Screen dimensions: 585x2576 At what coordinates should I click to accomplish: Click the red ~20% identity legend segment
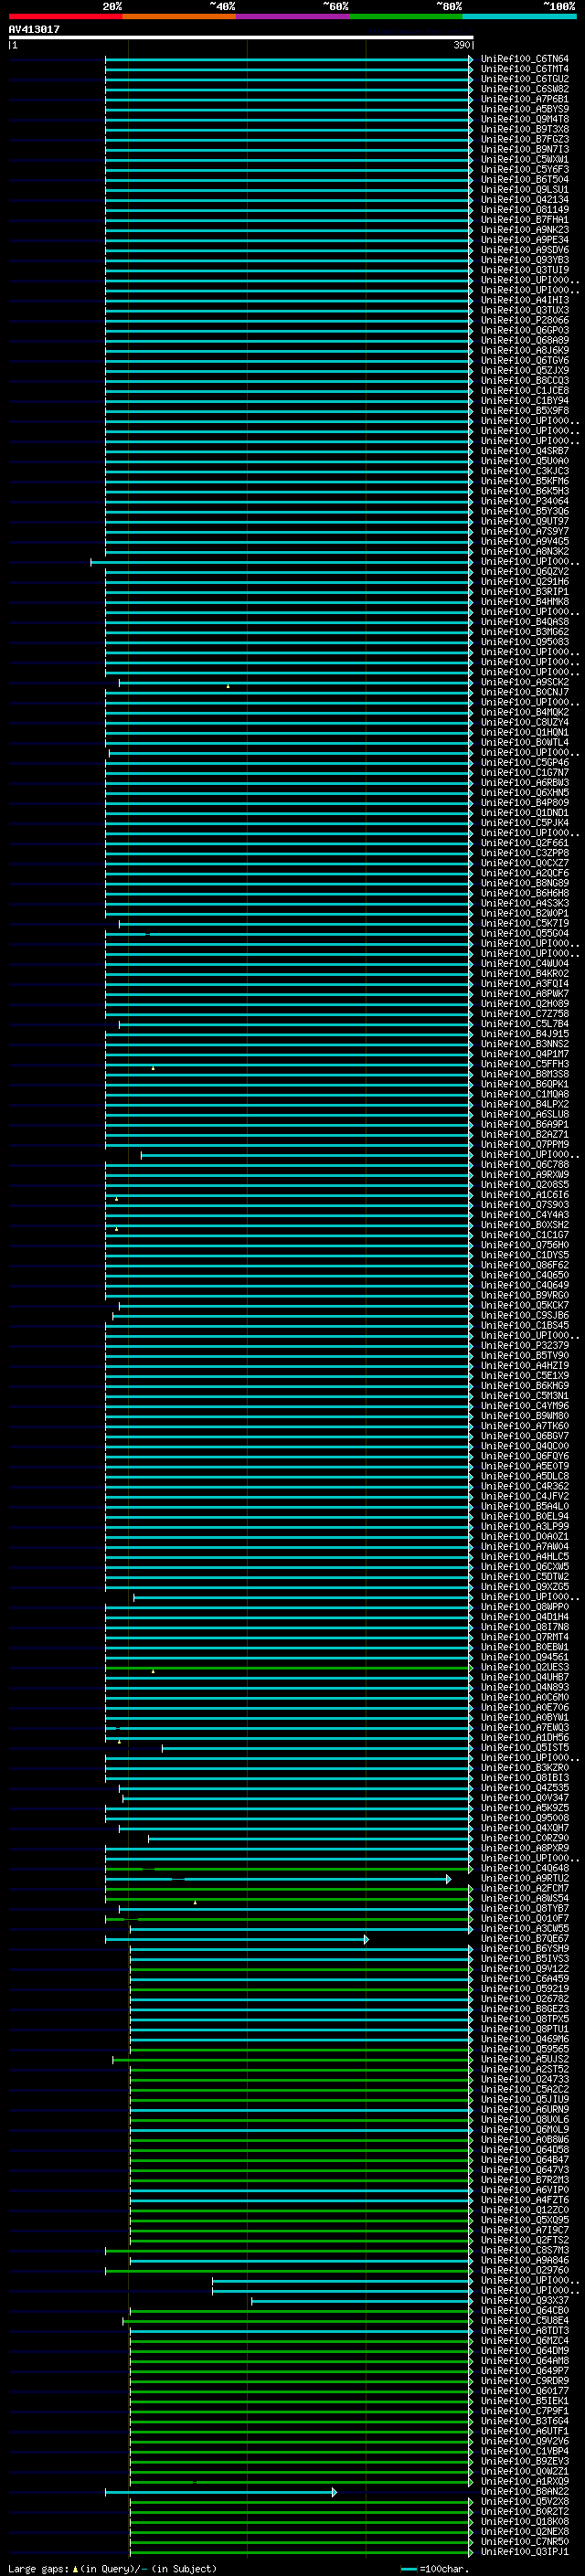tap(66, 16)
